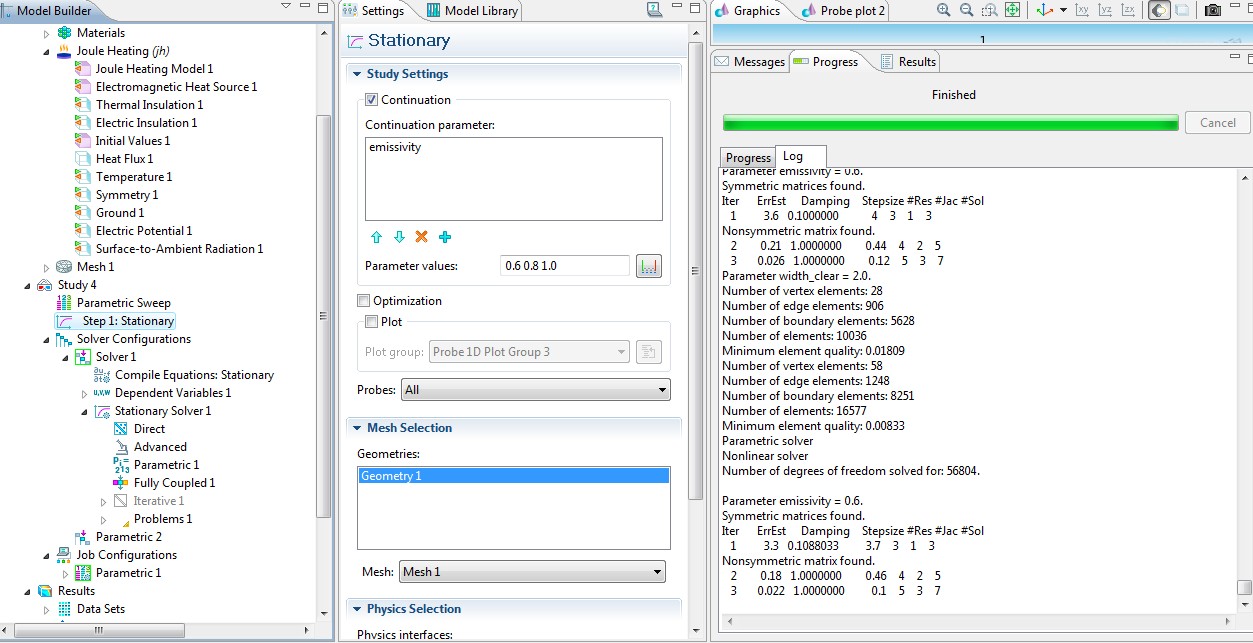This screenshot has width=1253, height=643.
Task: Uncheck the Continuation checkbox
Action: [372, 100]
